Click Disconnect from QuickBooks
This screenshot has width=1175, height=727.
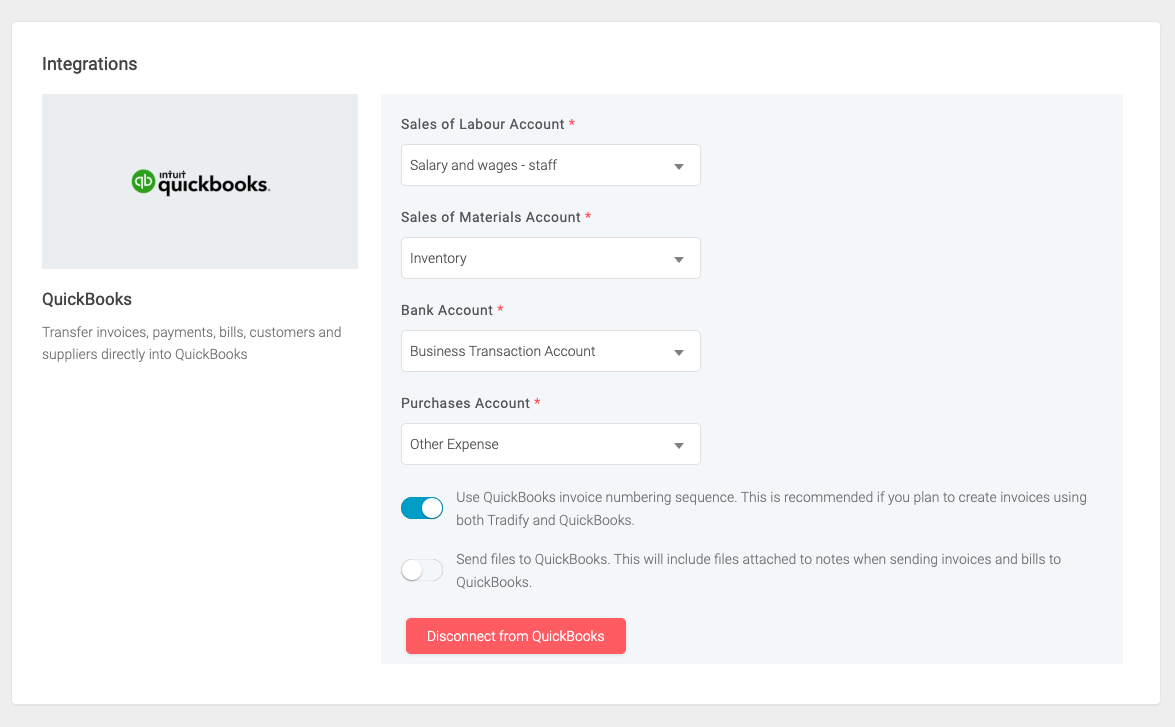click(x=515, y=635)
